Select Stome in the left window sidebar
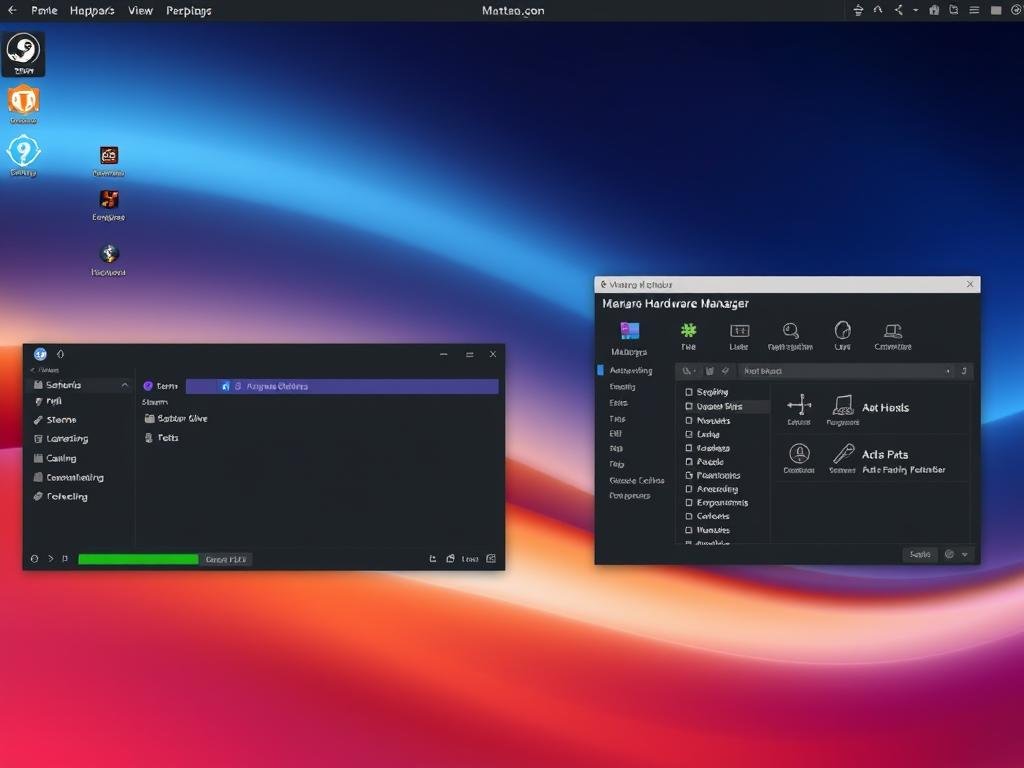Screen dimensions: 1024x768 coord(56,420)
